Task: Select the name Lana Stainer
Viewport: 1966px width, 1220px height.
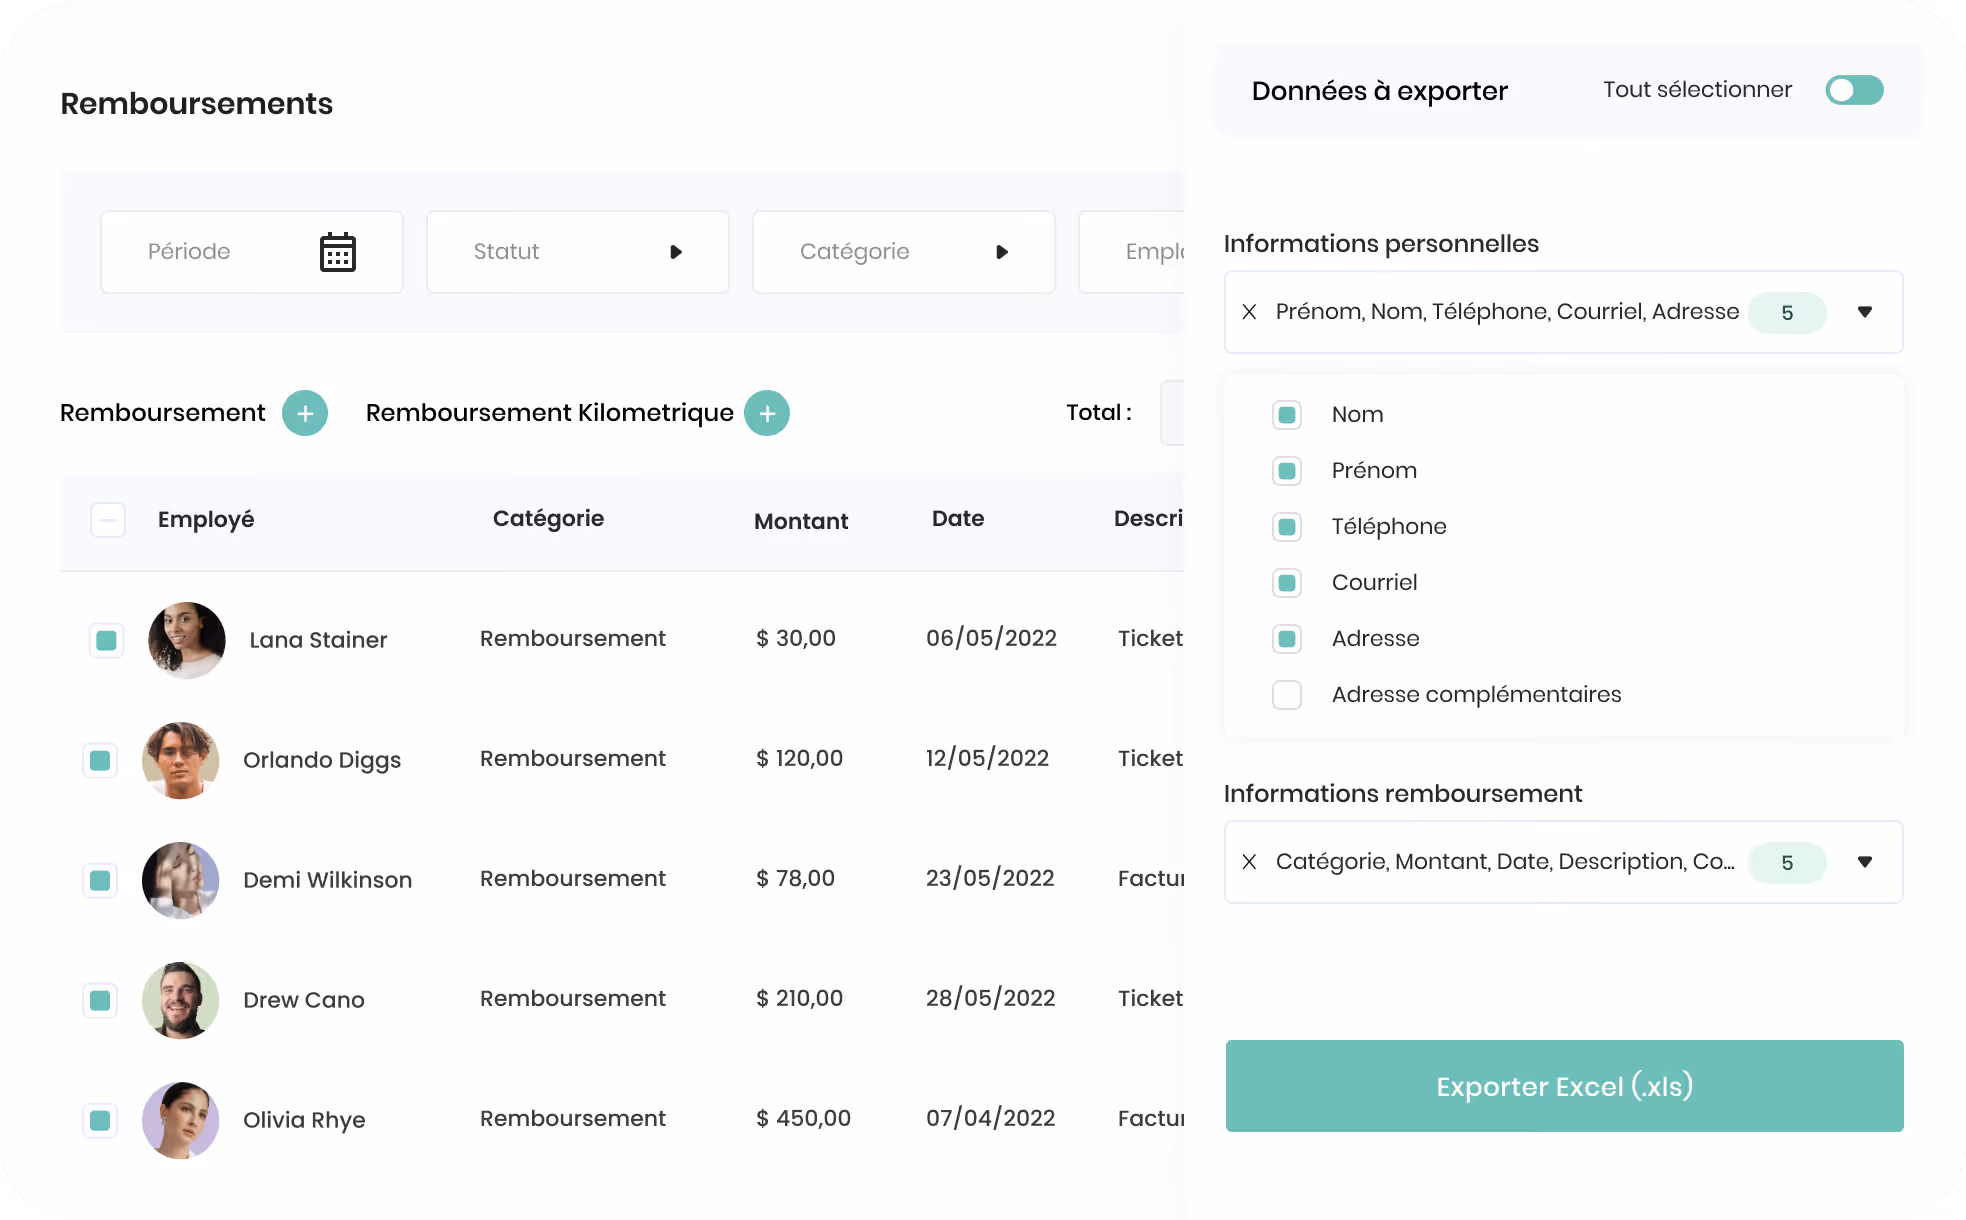Action: tap(318, 640)
